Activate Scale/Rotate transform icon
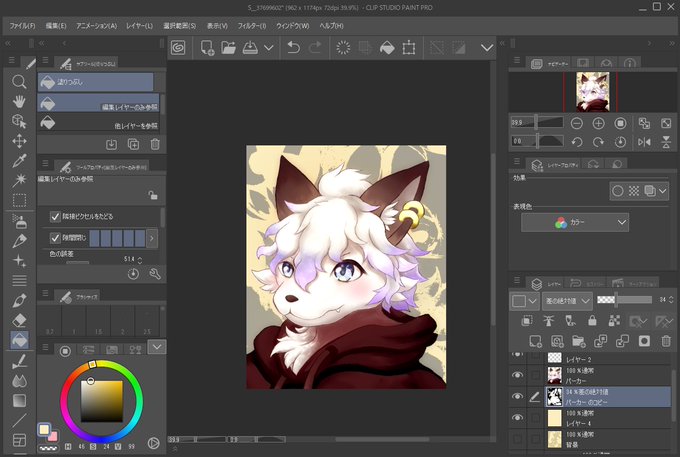This screenshot has width=680, height=457. tap(409, 48)
